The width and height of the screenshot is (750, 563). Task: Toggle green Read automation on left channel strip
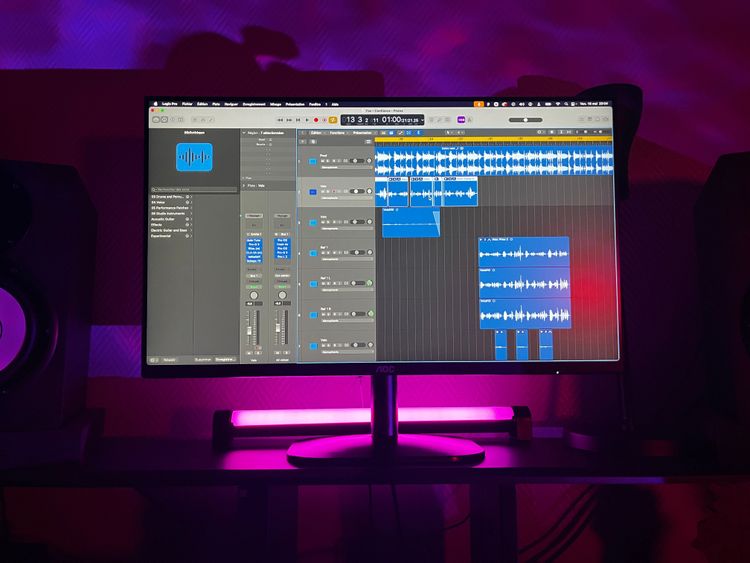pos(254,287)
